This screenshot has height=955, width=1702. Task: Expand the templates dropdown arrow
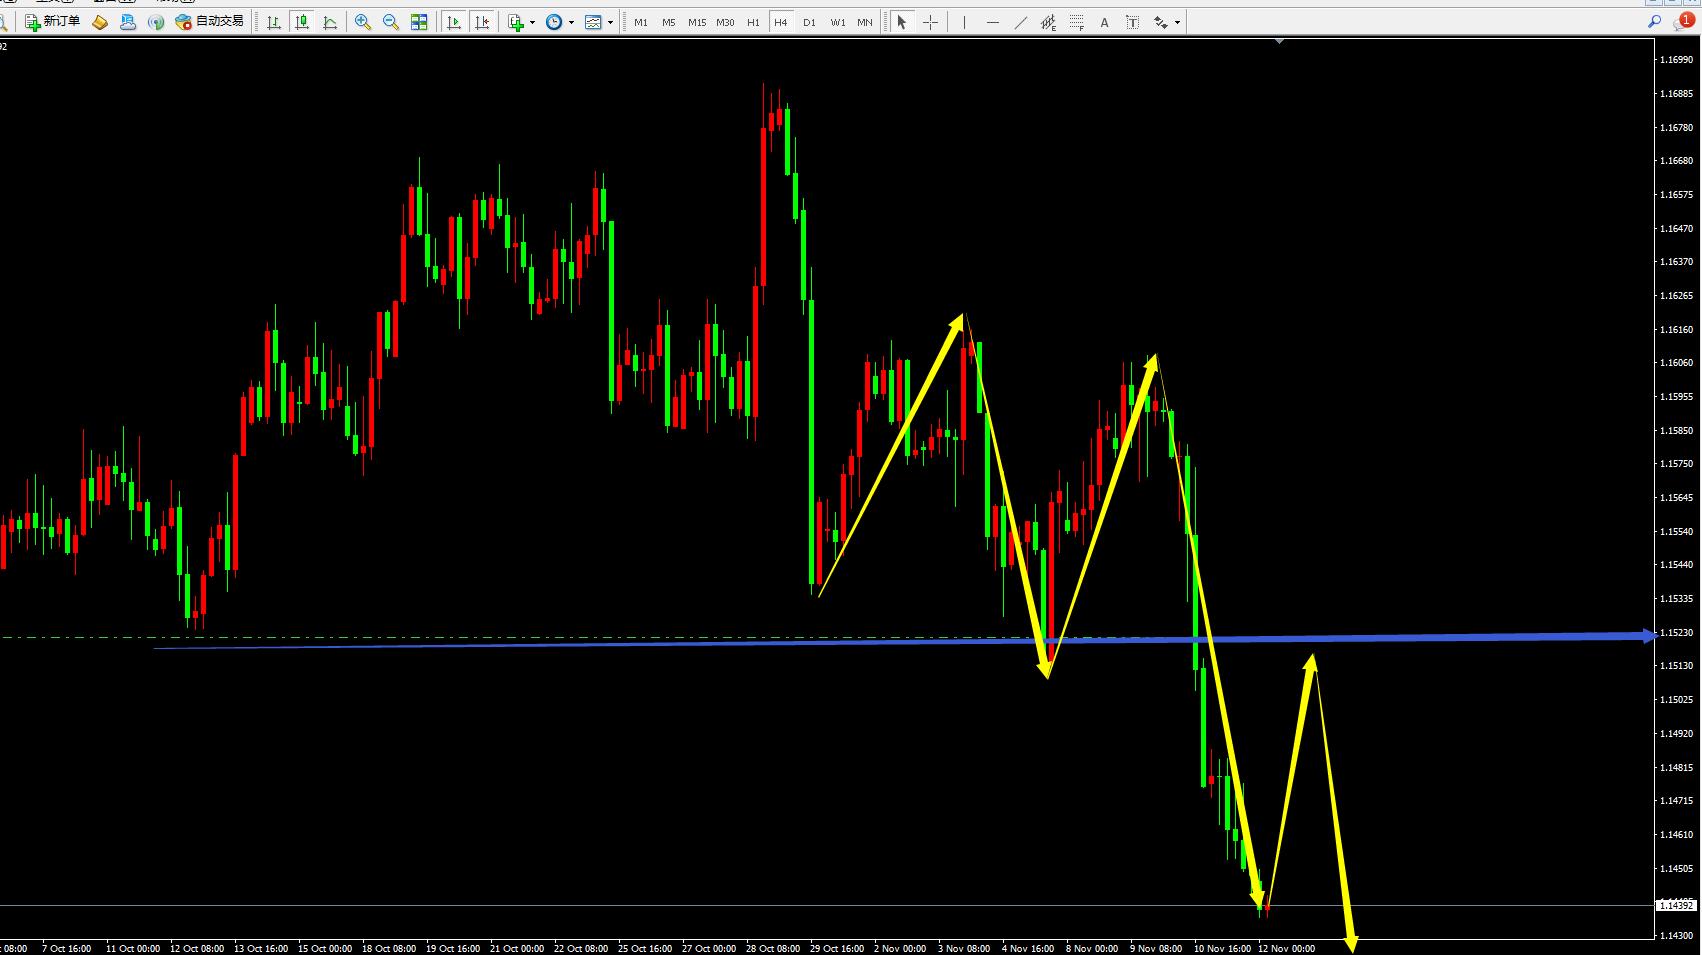click(x=610, y=22)
